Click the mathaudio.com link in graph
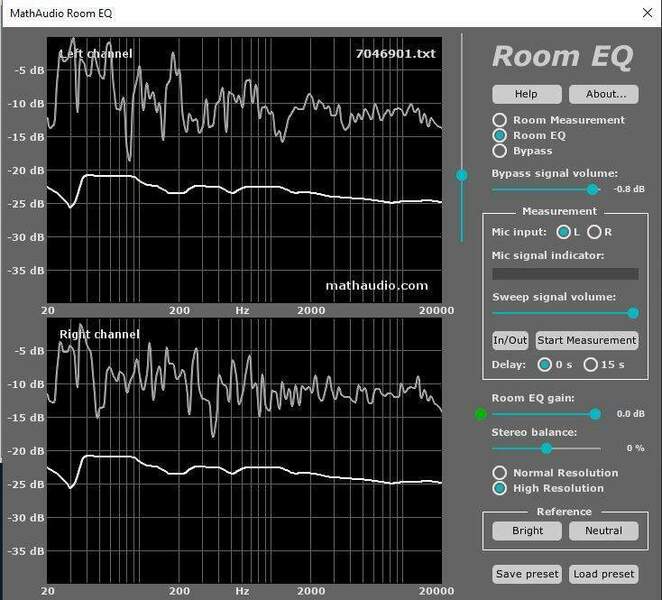This screenshot has width=662, height=600. tap(377, 286)
